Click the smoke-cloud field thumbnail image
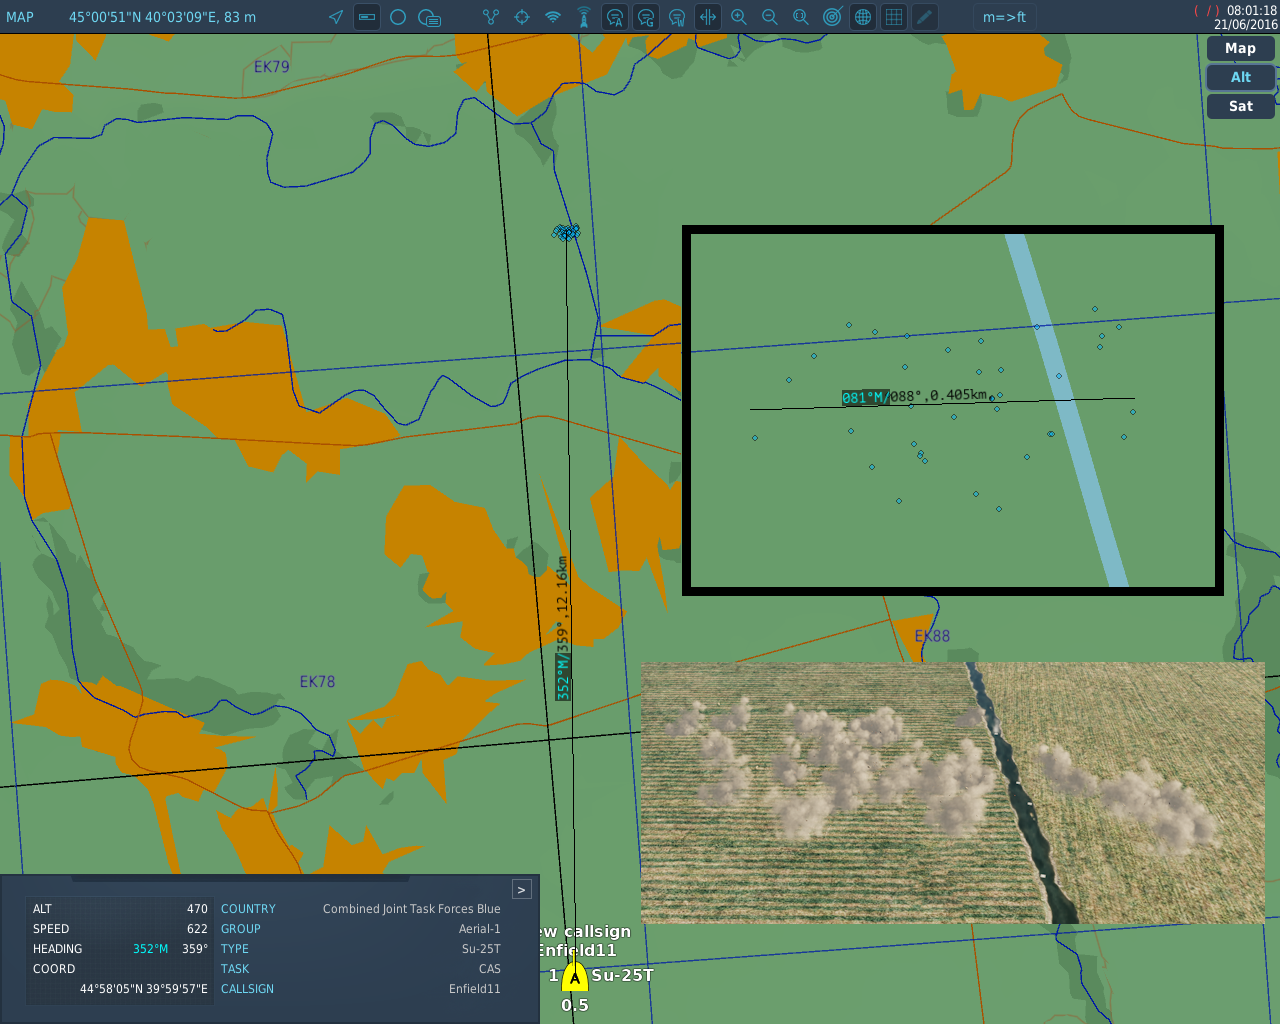1280x1024 pixels. pos(952,792)
